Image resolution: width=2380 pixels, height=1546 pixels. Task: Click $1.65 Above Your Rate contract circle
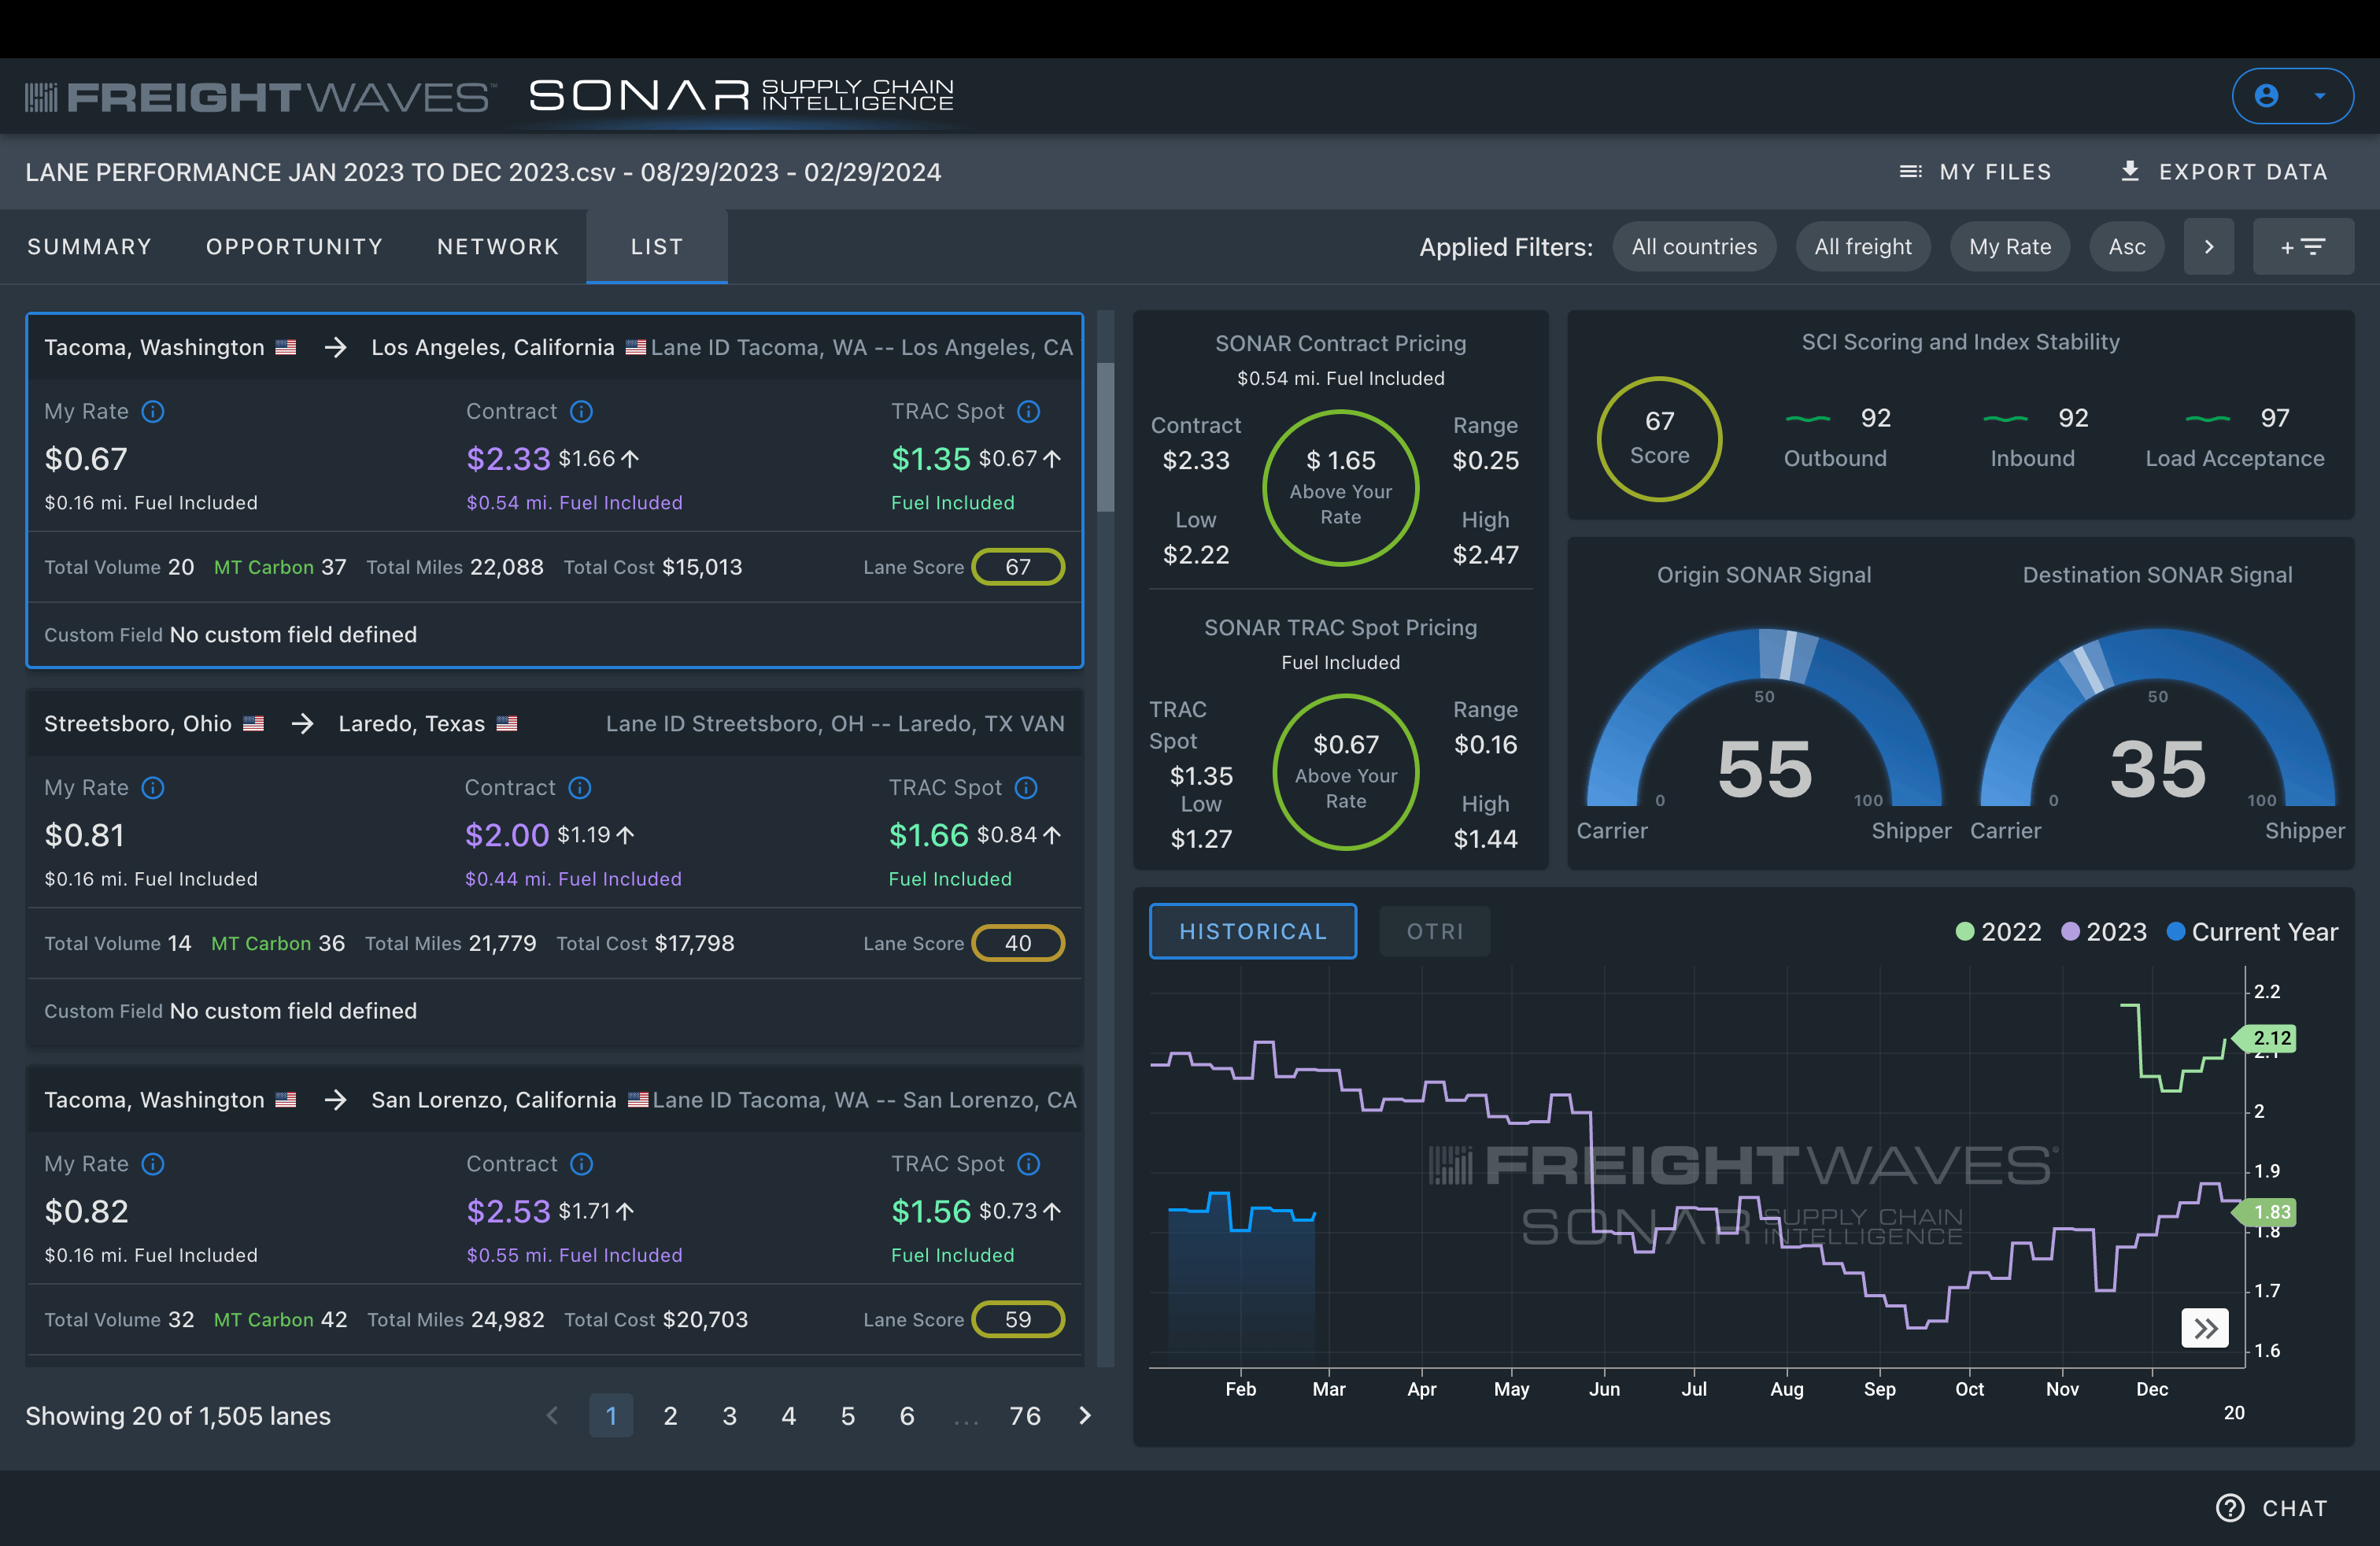[x=1340, y=487]
